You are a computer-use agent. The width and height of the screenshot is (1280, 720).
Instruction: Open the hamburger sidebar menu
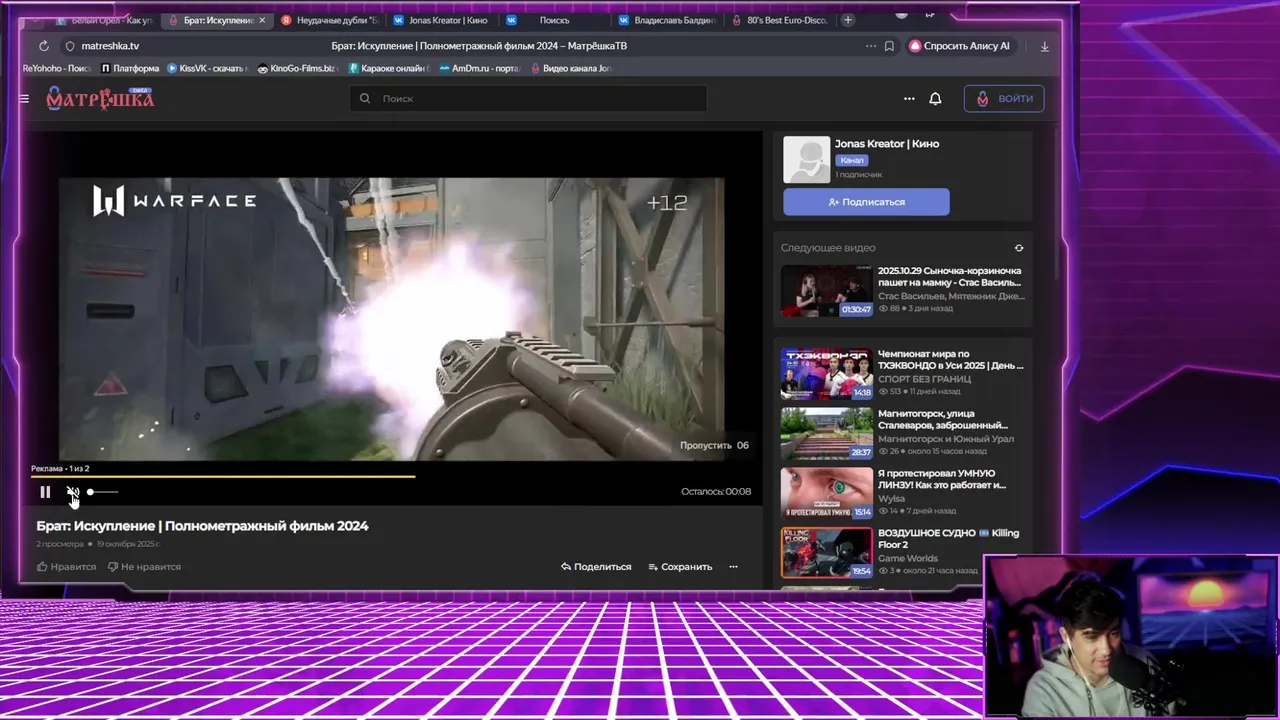tap(24, 99)
